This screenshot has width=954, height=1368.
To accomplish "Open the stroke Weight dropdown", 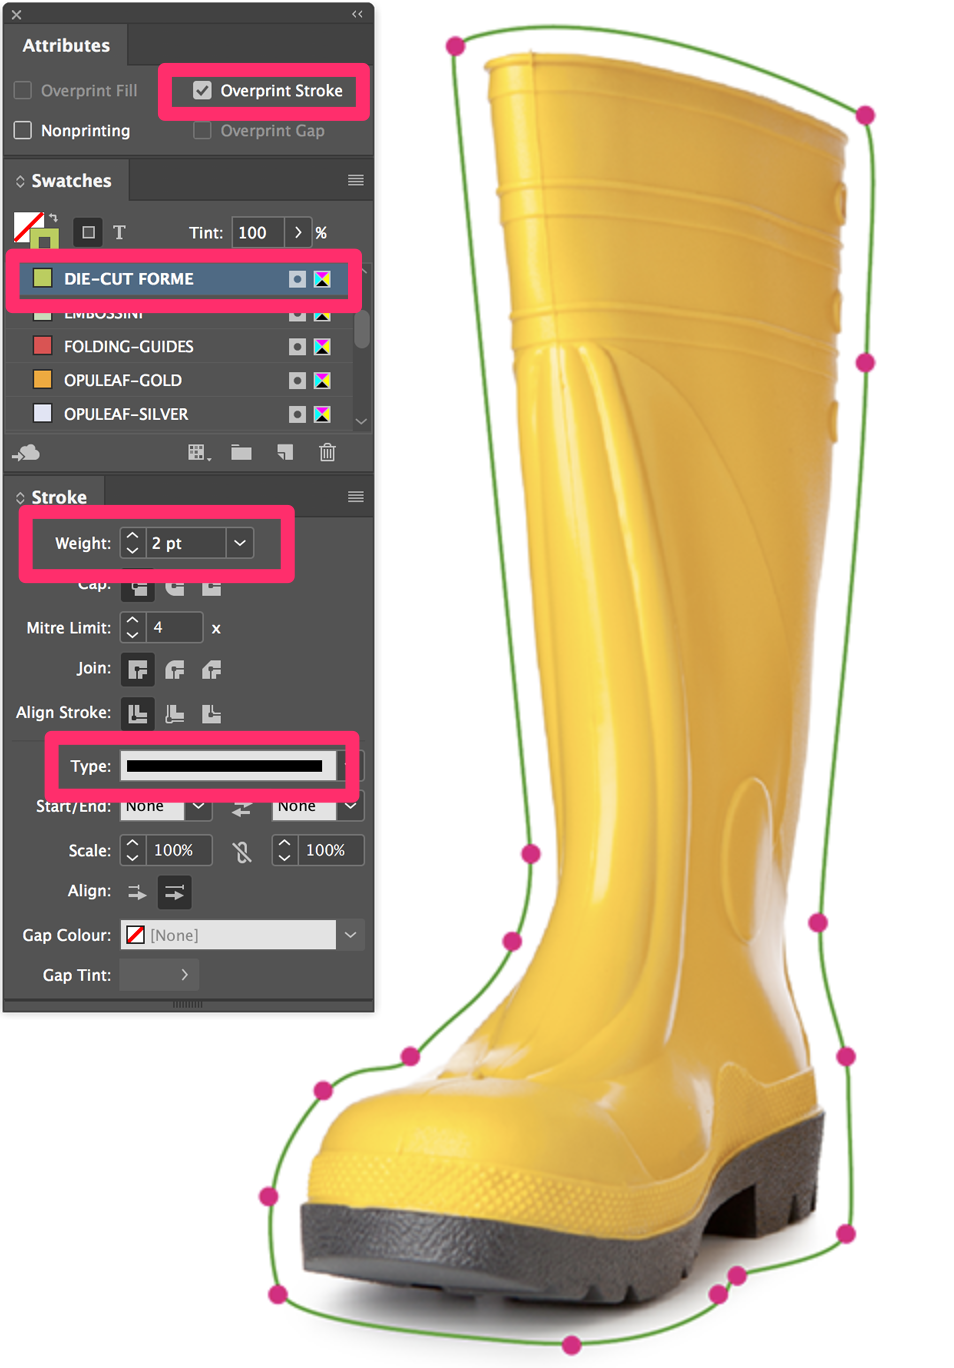I will pos(240,543).
